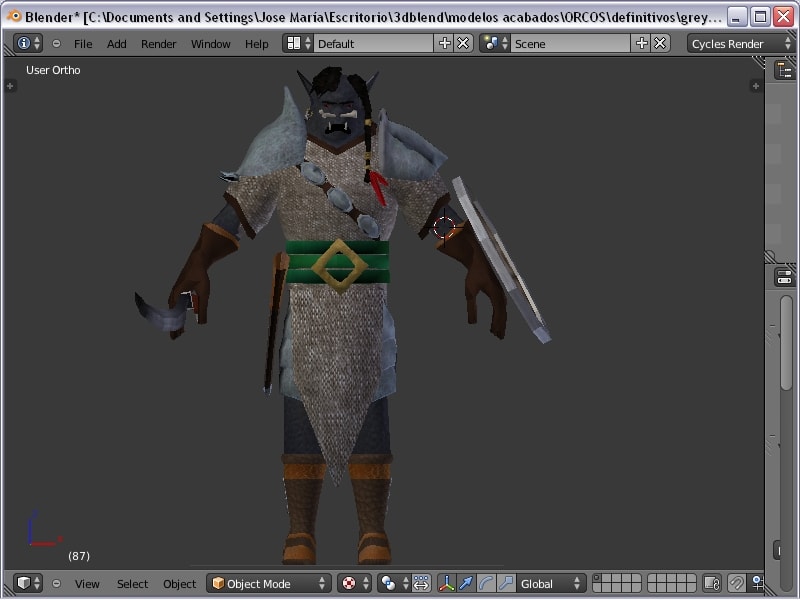The image size is (800, 600).
Task: Open the Cycles Render engine dropdown
Action: click(741, 43)
